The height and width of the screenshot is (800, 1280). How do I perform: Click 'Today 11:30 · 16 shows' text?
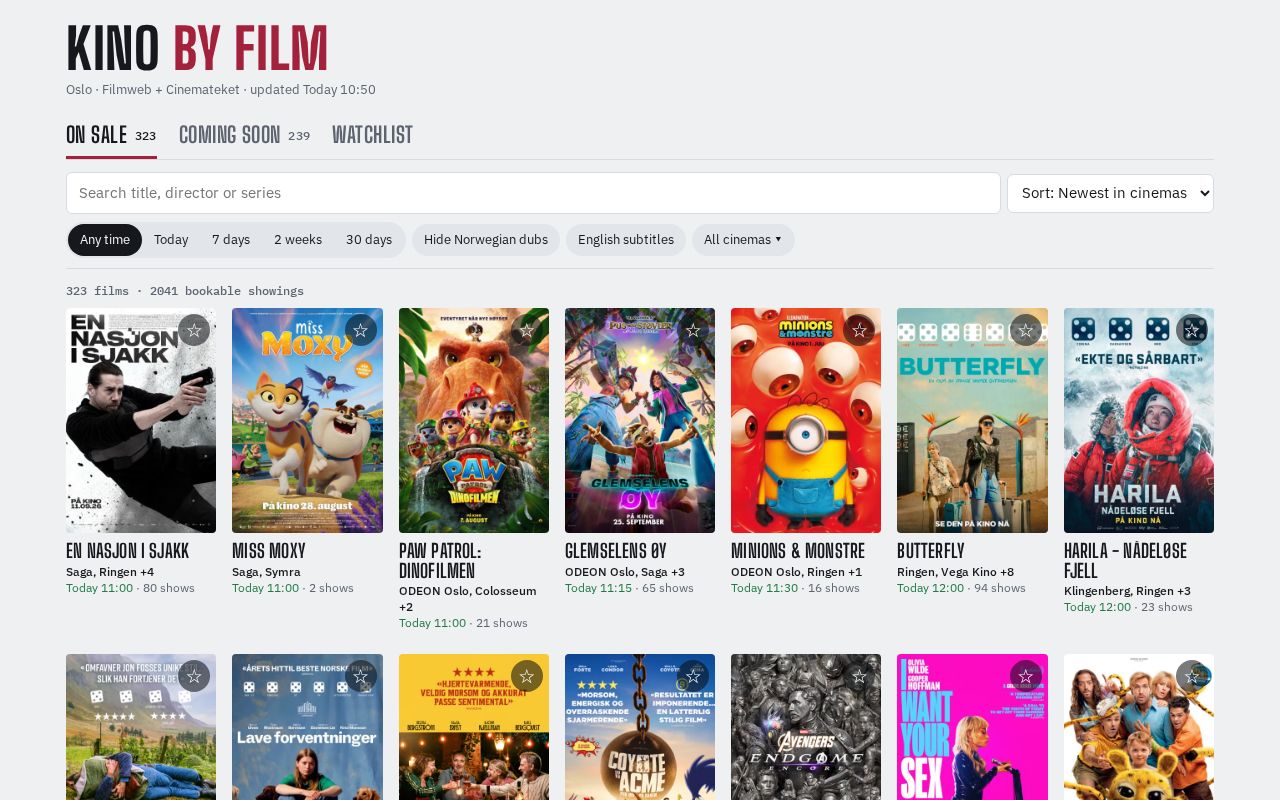[795, 588]
